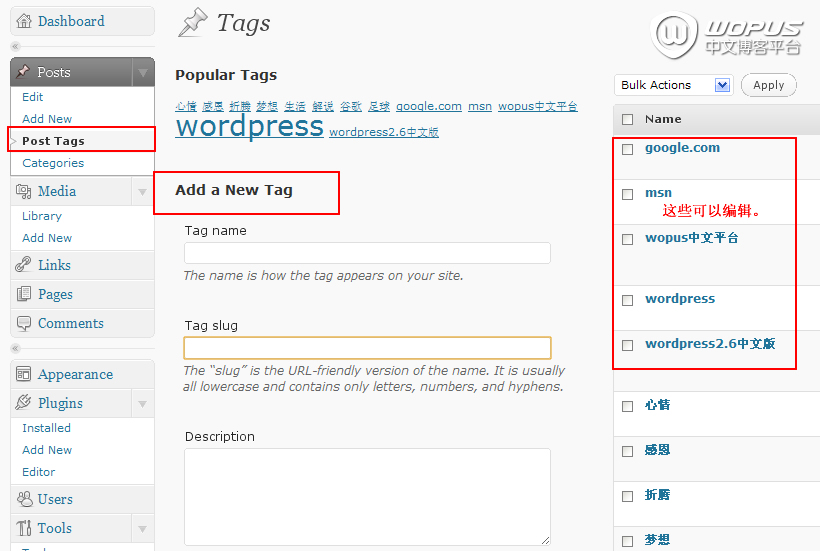Click the Links chain icon

23,265
